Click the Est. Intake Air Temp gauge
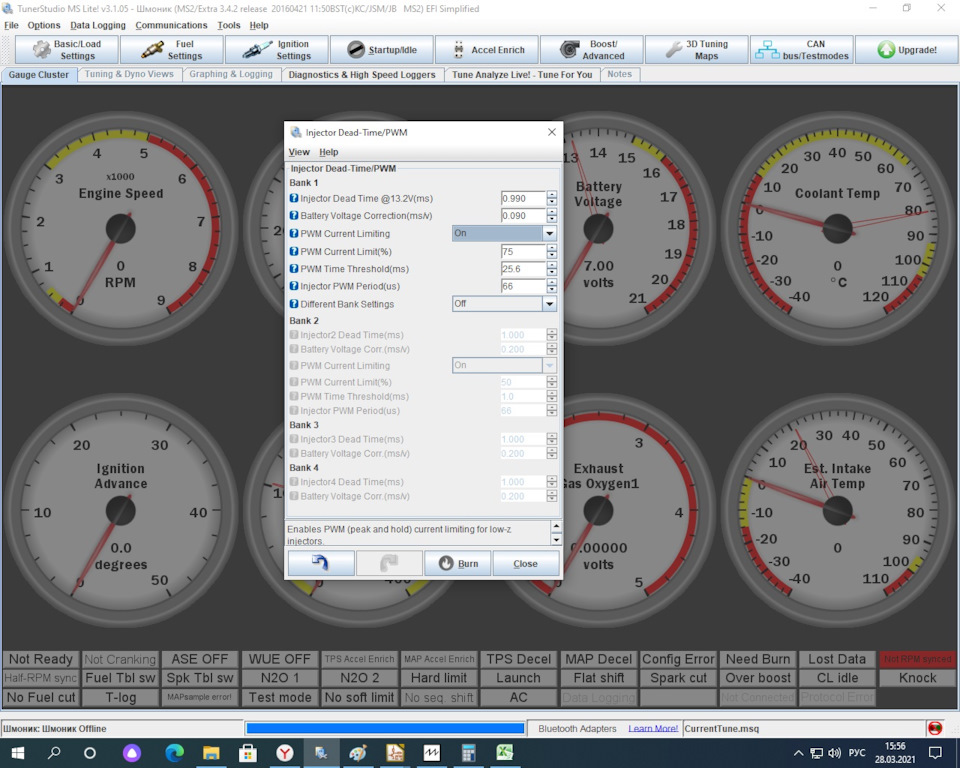The height and width of the screenshot is (768, 960). 838,511
